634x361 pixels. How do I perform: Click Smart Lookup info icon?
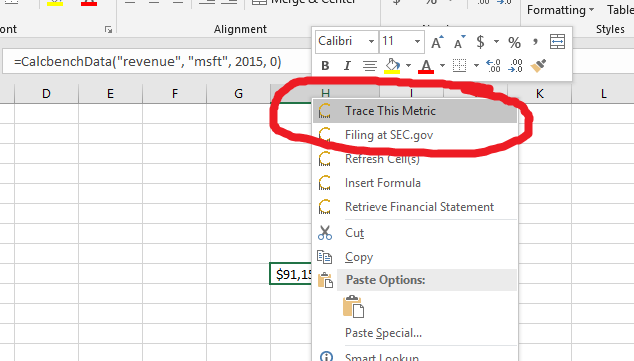tap(326, 357)
